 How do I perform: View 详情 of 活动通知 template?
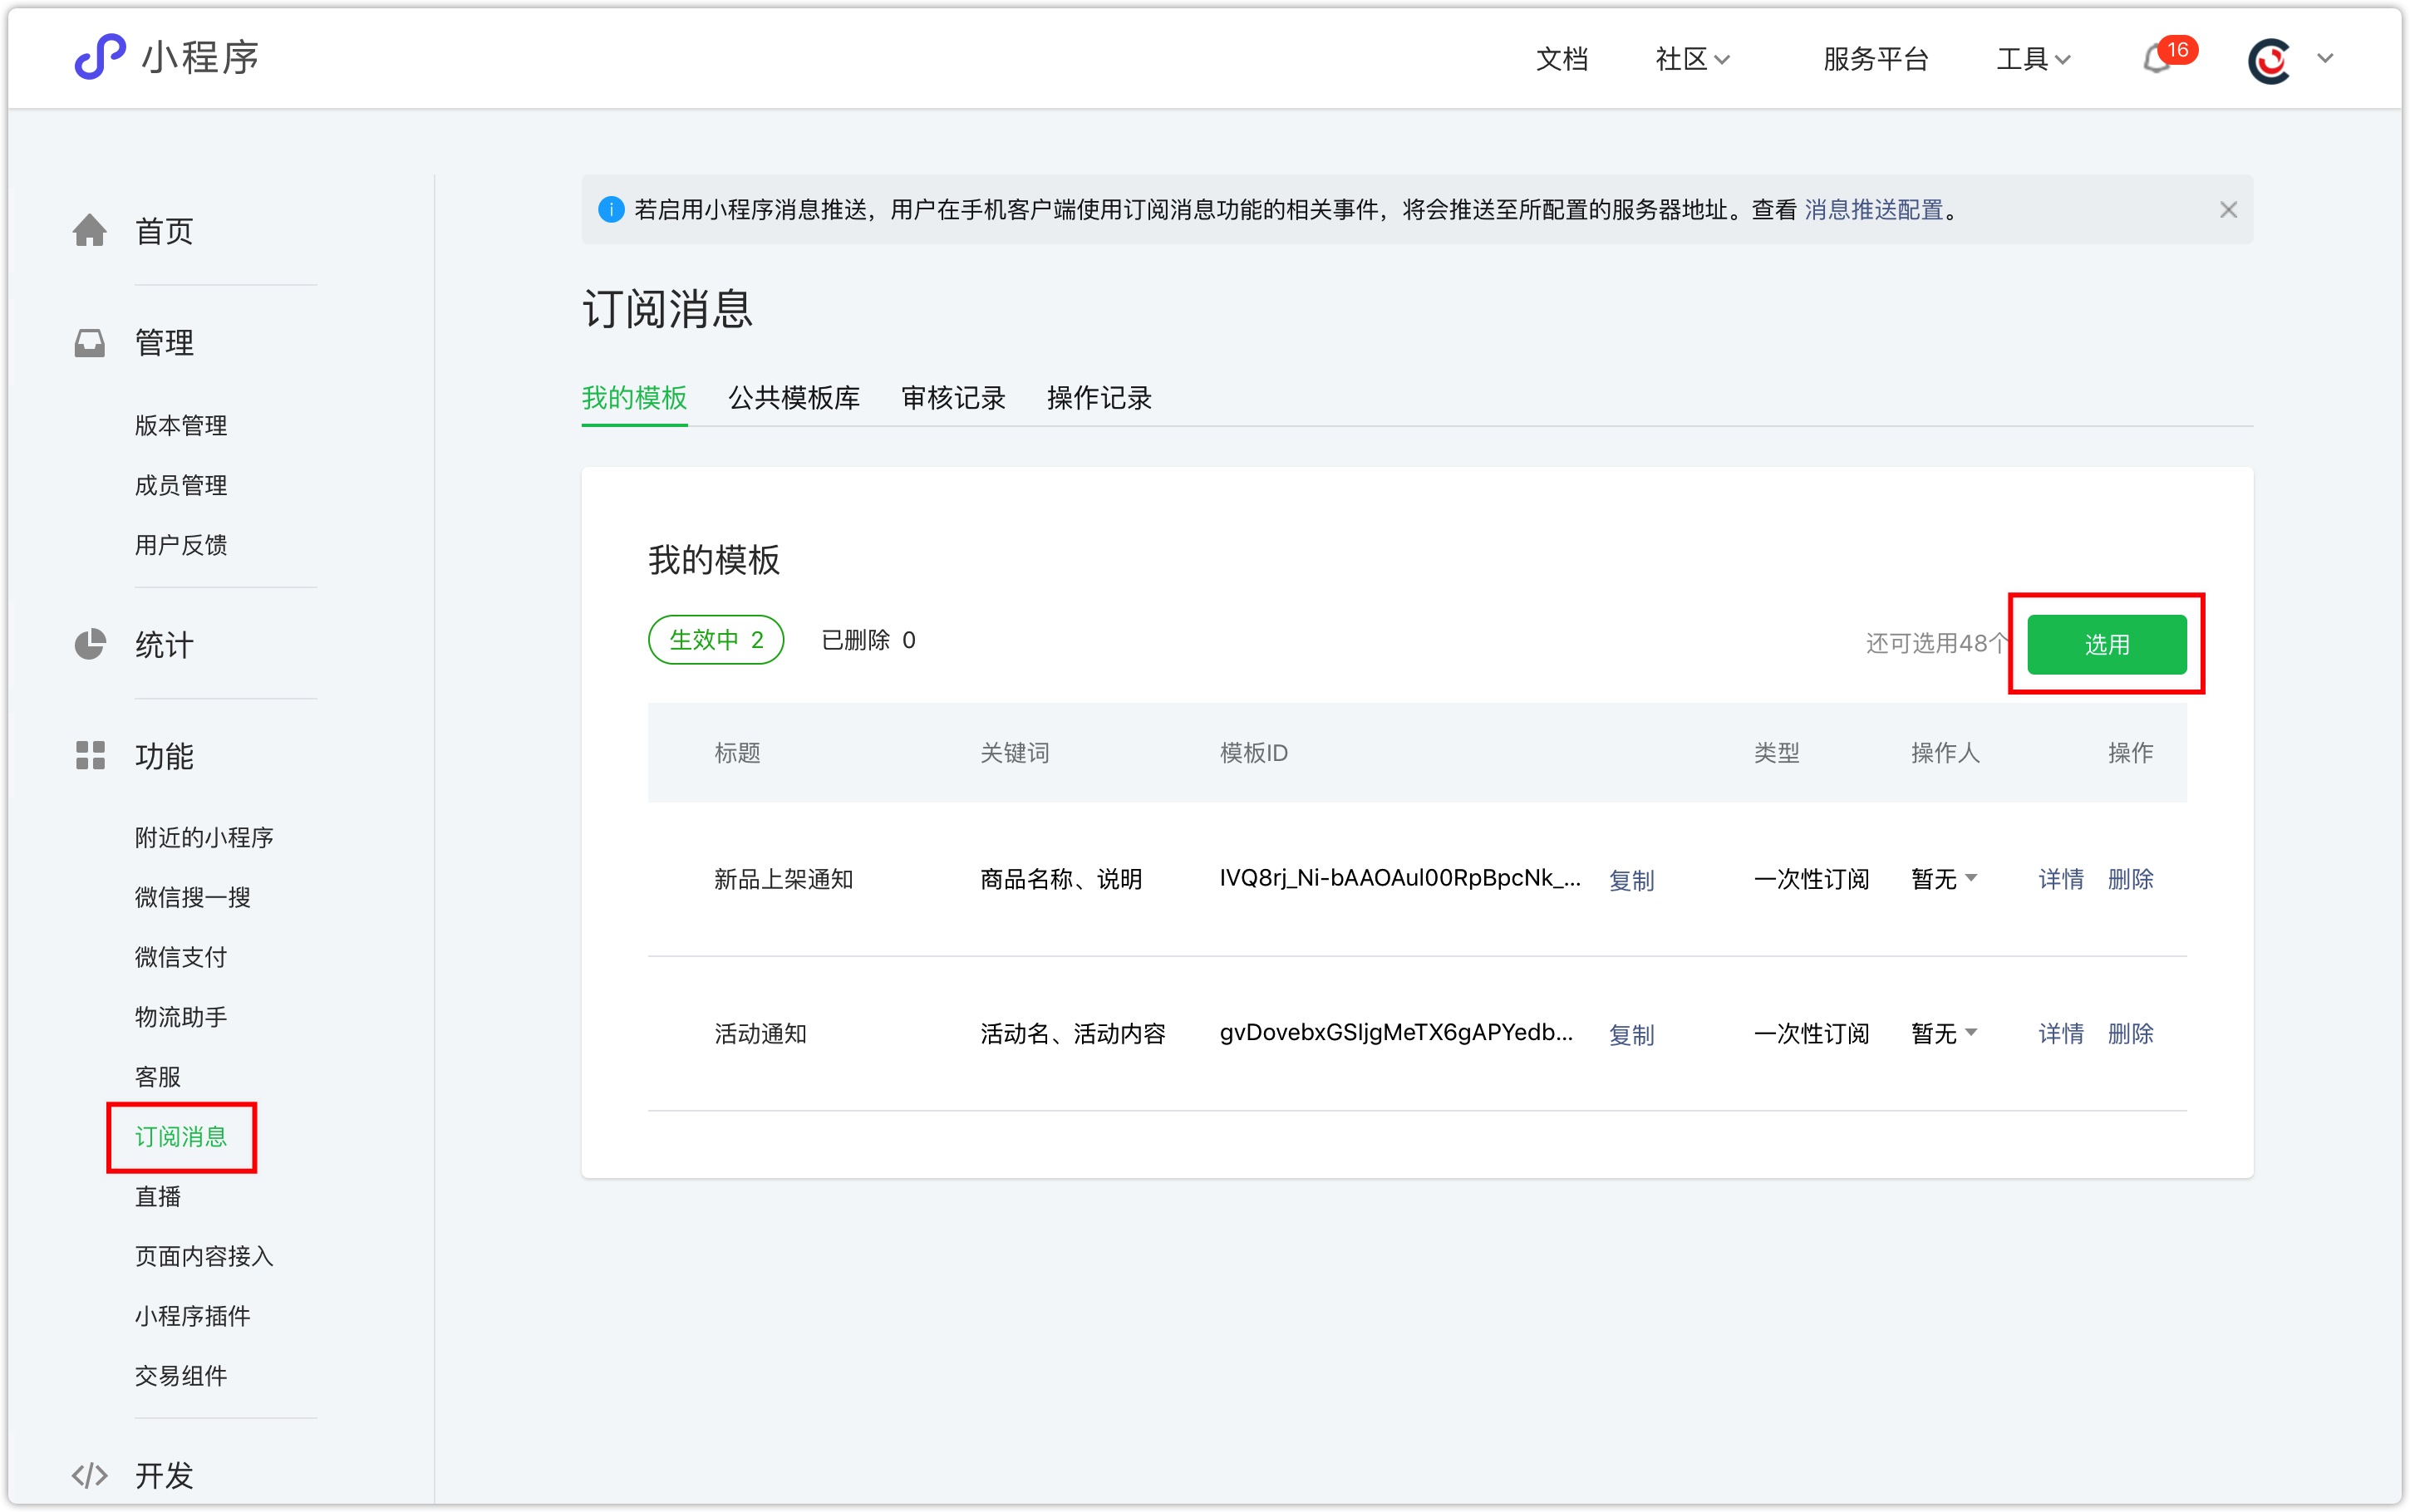2061,1033
